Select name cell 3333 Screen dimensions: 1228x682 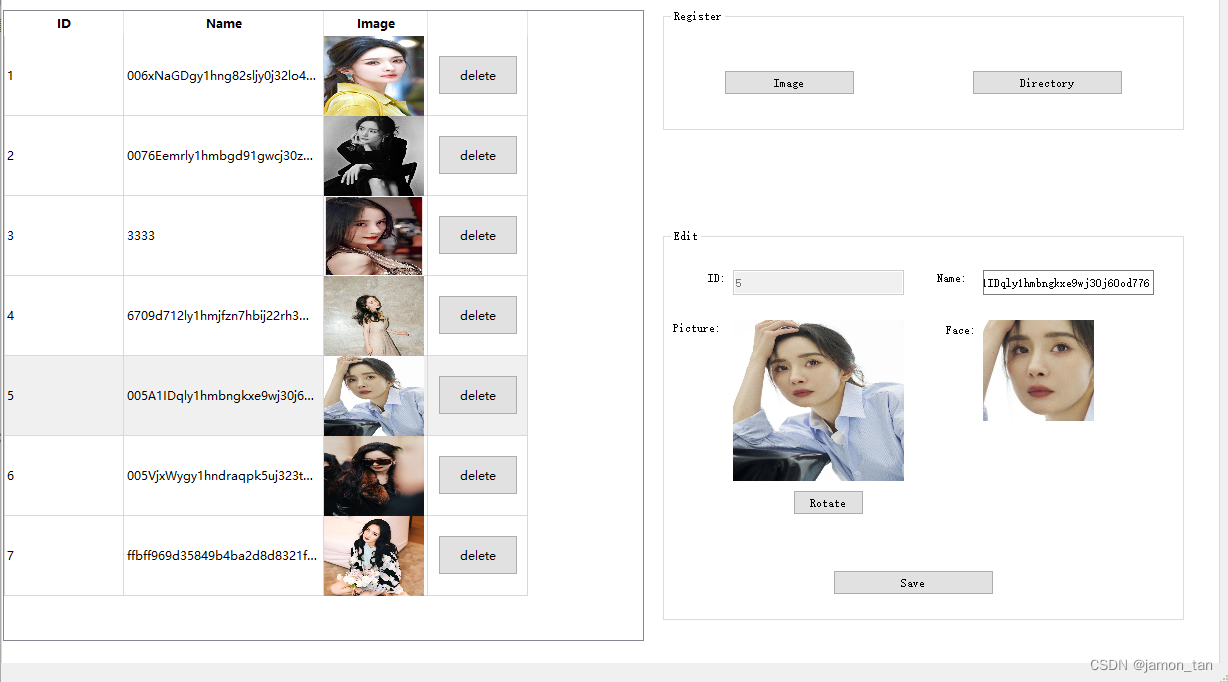(224, 235)
